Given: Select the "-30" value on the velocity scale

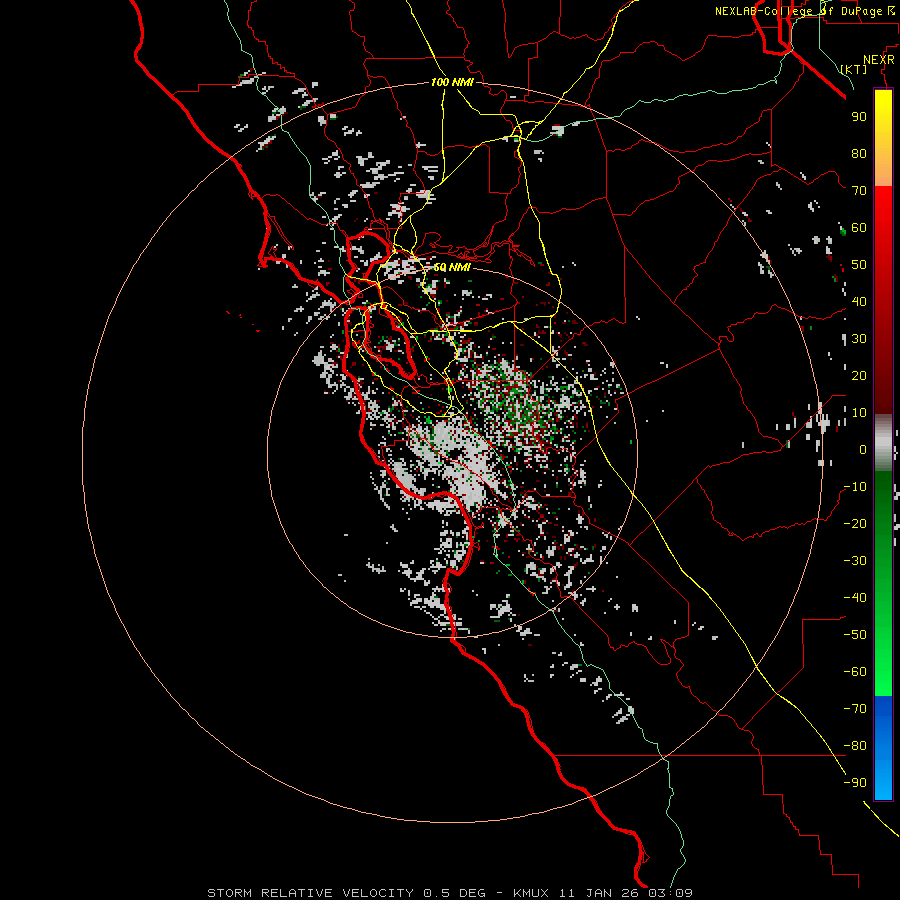Looking at the screenshot, I should coord(855,561).
